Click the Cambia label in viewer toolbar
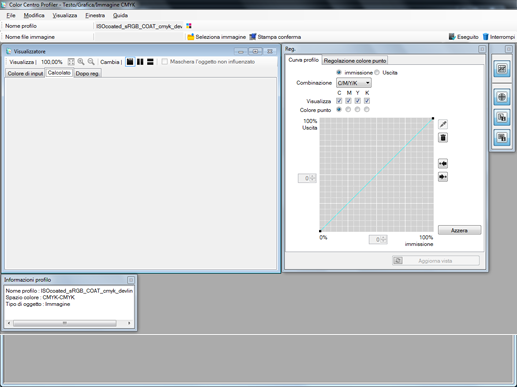517x387 pixels. coord(110,62)
